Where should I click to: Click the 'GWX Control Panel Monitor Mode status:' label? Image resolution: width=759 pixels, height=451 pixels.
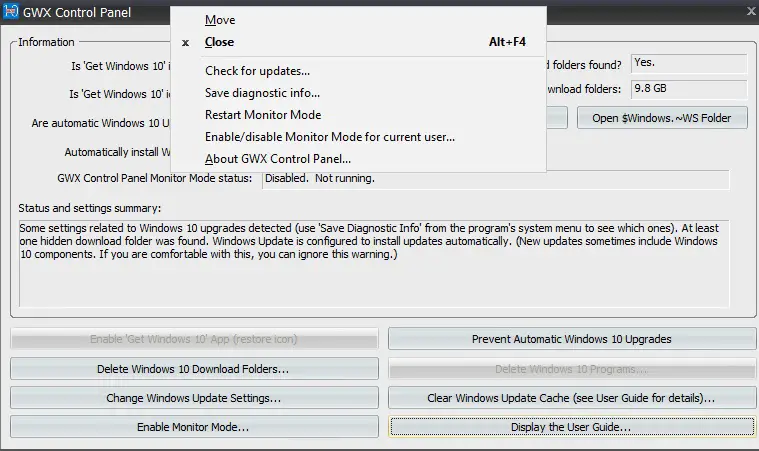pos(154,178)
